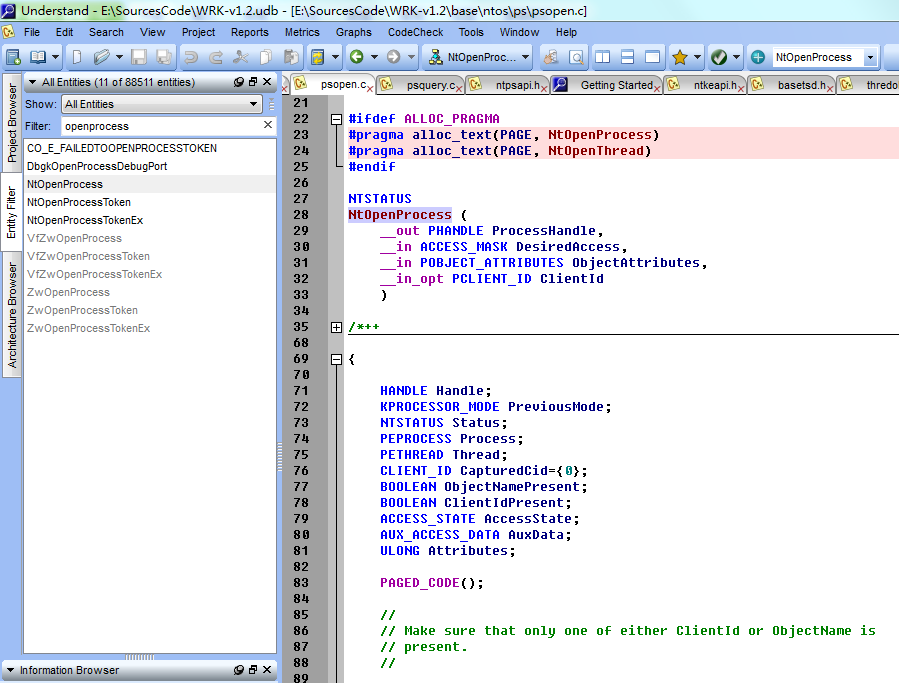Select CO_E_FAILEDTOOPENPROCESSTOKEN entity

(122, 148)
